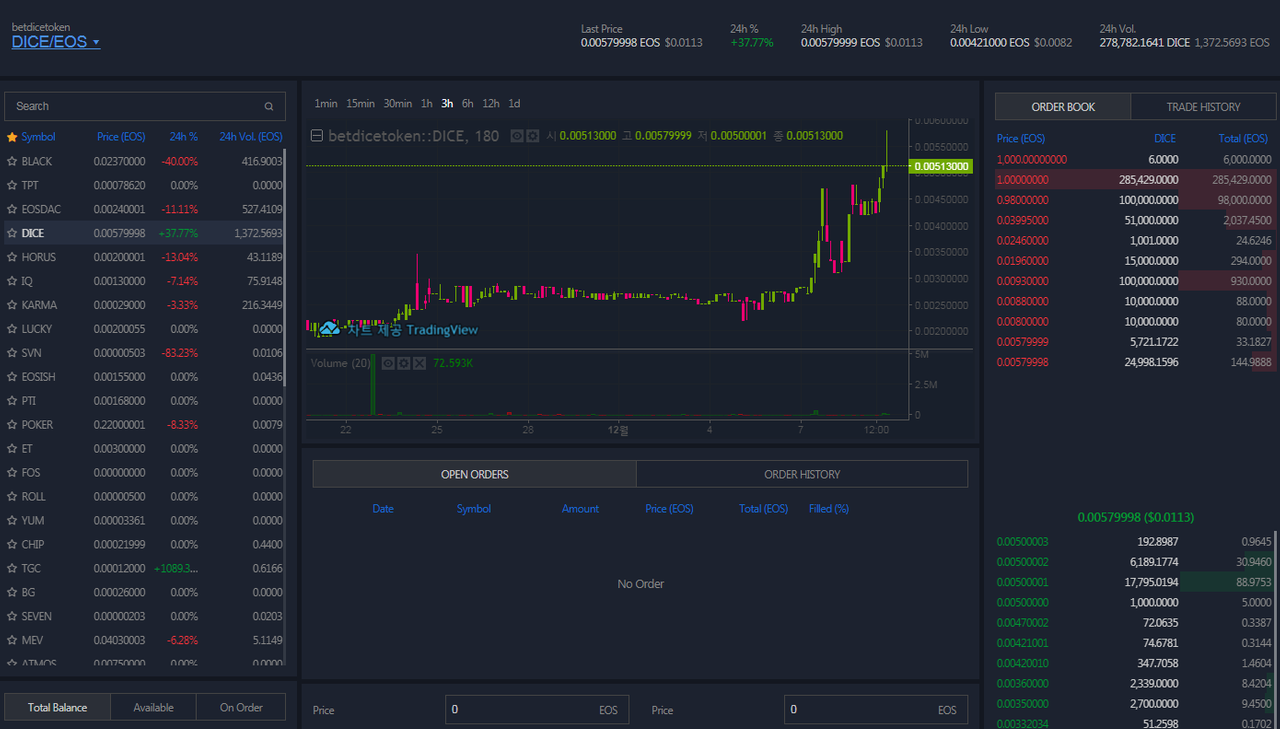Screen dimensions: 1280x729
Task: Show the Total Balance tab
Action: click(x=57, y=707)
